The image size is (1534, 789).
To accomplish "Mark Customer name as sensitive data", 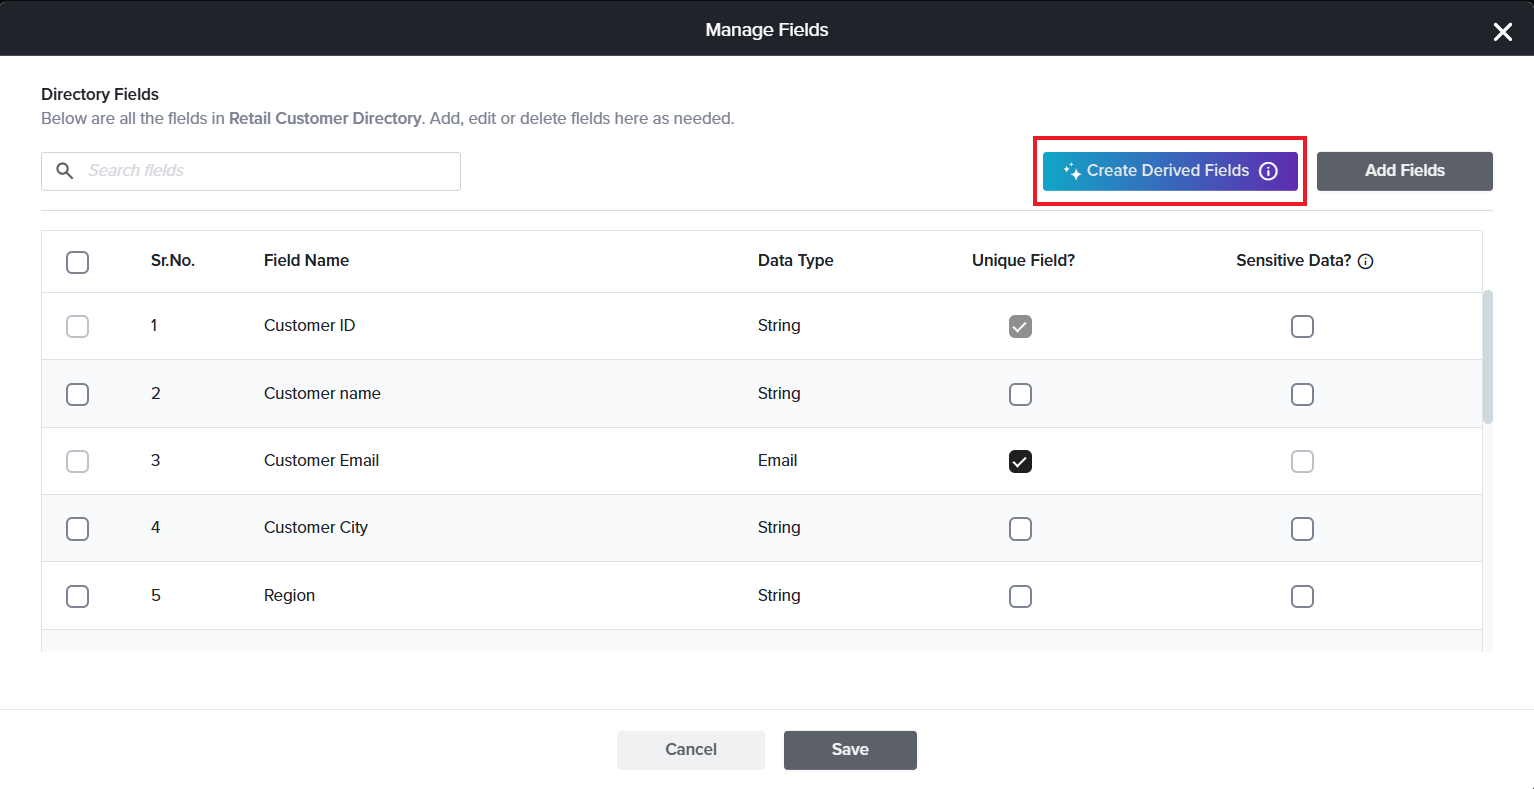I will point(1302,394).
